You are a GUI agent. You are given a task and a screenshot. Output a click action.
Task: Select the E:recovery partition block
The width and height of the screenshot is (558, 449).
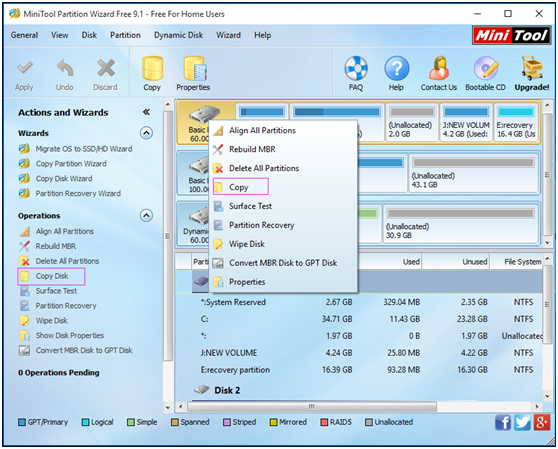[x=516, y=123]
